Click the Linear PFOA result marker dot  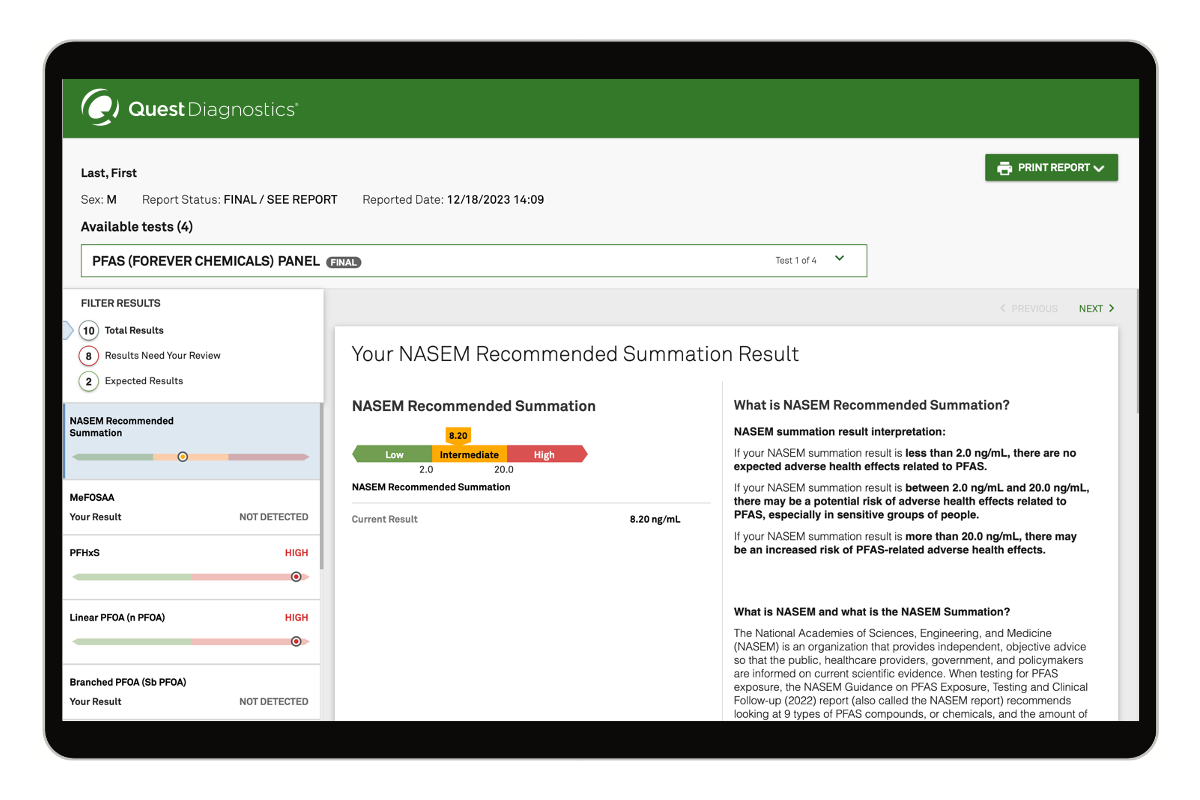tap(296, 642)
